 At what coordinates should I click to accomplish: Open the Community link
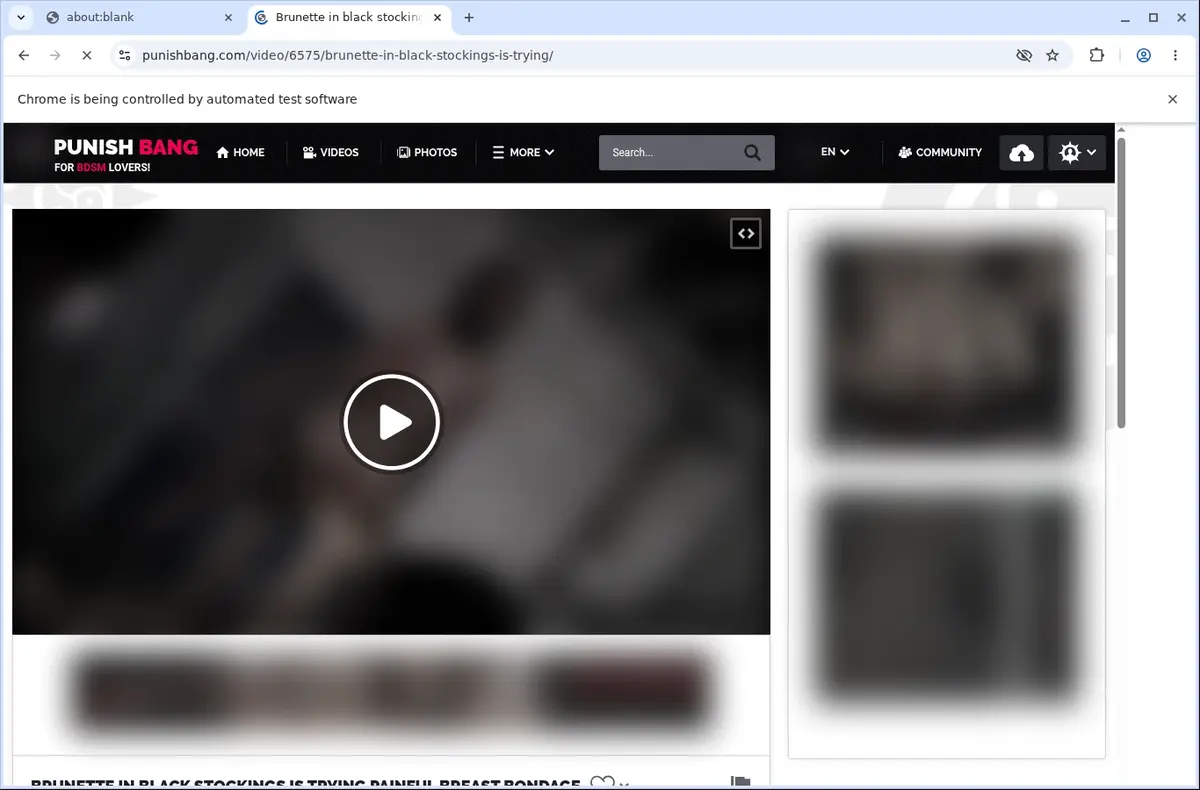tap(940, 152)
